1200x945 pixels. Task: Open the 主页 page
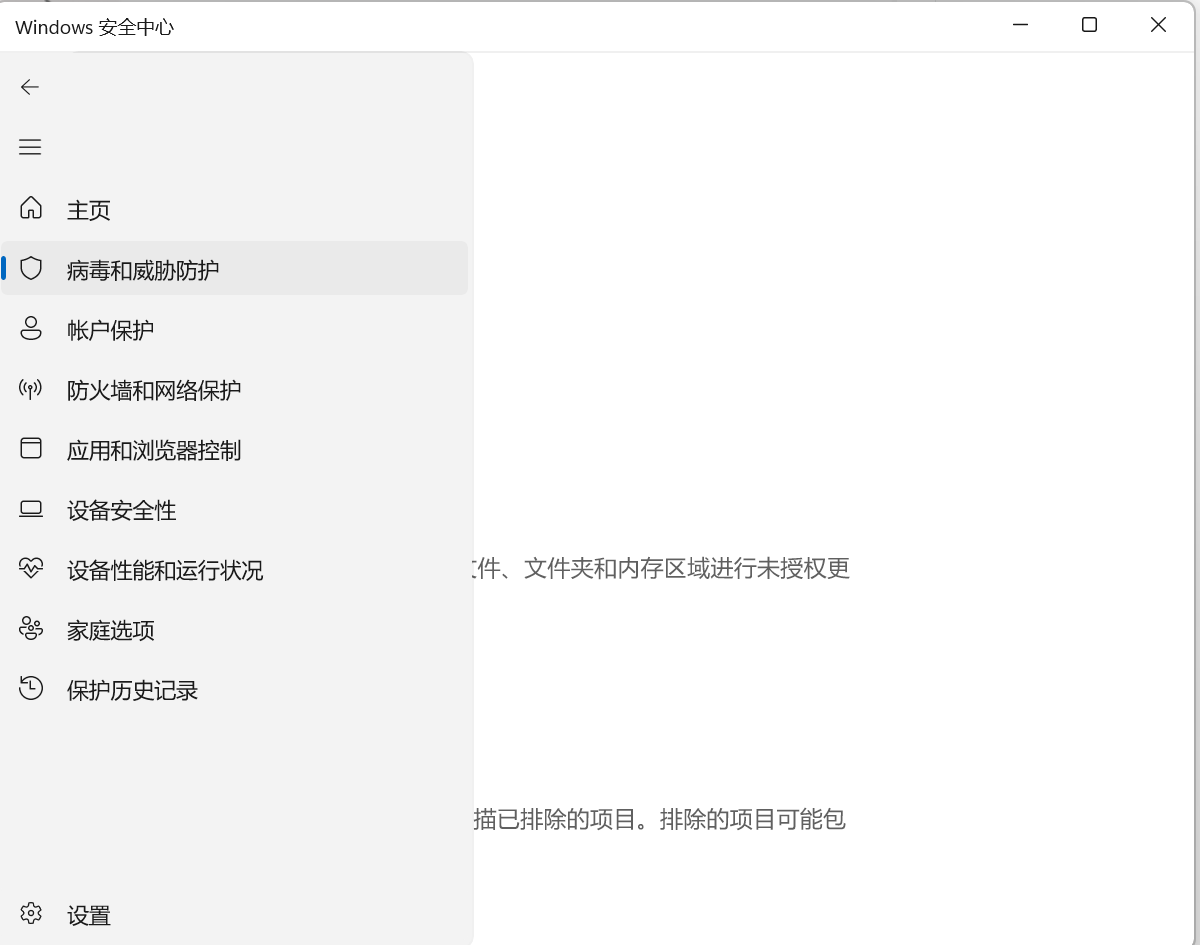pos(235,210)
